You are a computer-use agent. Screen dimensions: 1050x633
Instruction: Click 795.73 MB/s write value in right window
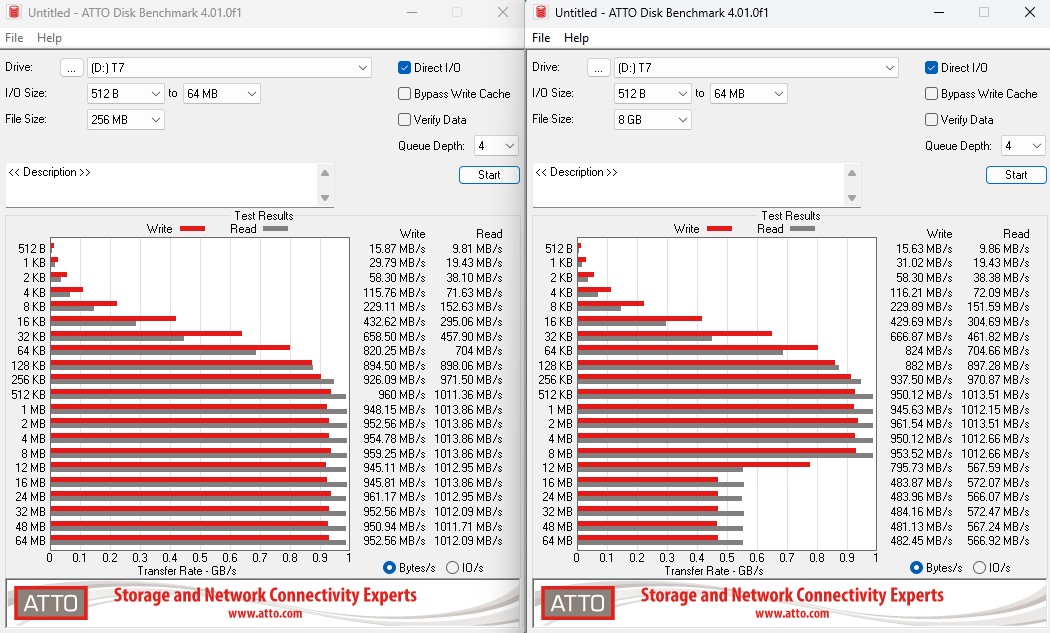pyautogui.click(x=921, y=468)
